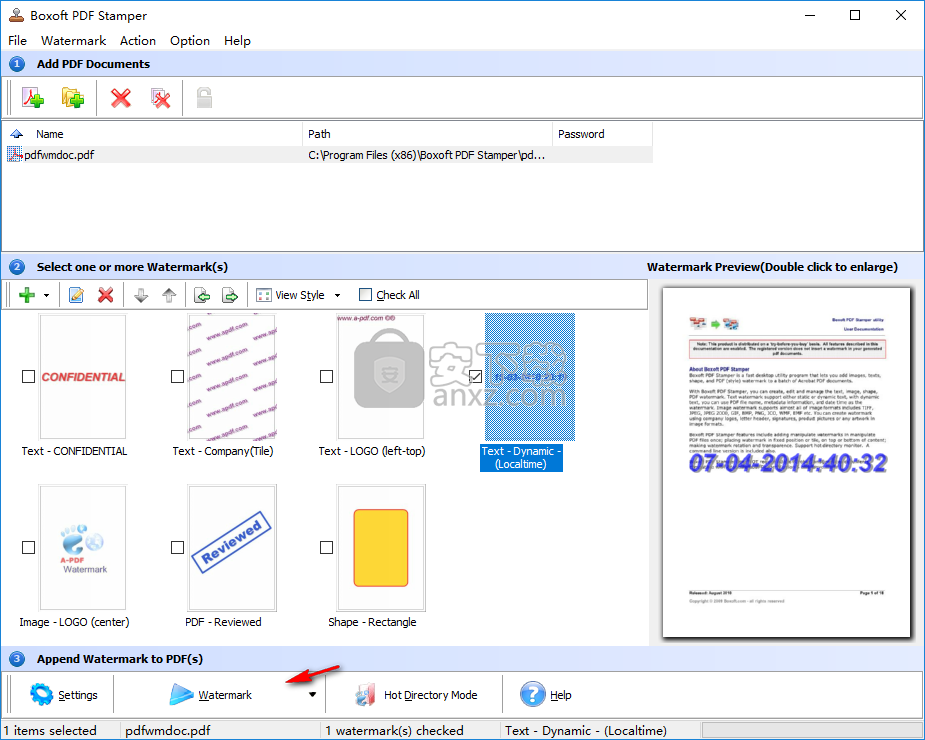The image size is (925, 740).
Task: Click the Shape - Rectangle label
Action: point(372,622)
